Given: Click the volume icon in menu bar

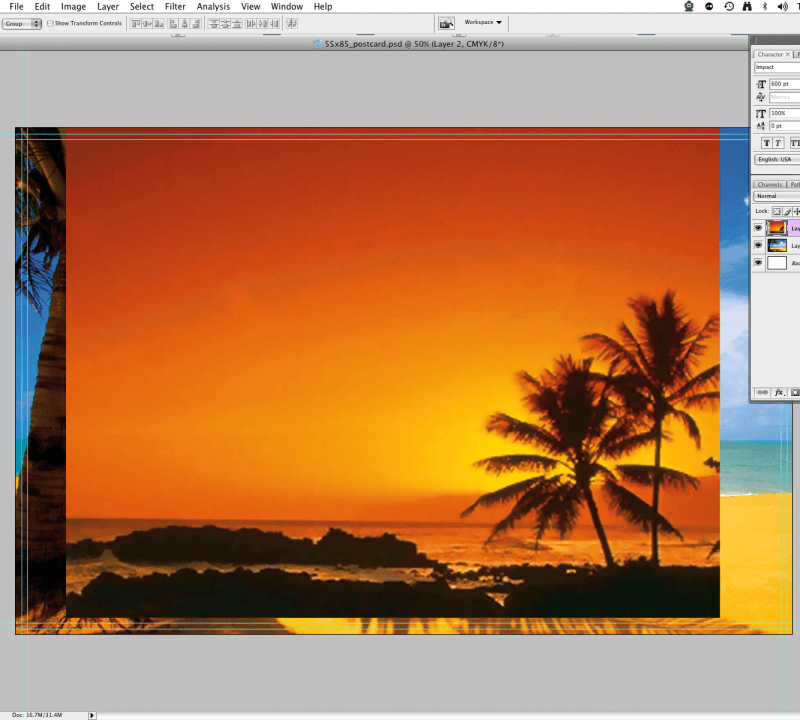Looking at the screenshot, I should [783, 6].
